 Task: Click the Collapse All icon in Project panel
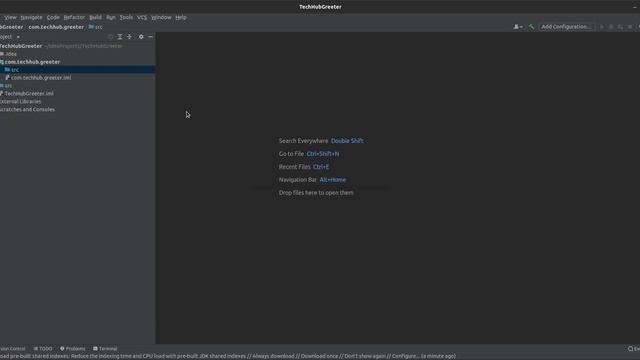(x=130, y=37)
